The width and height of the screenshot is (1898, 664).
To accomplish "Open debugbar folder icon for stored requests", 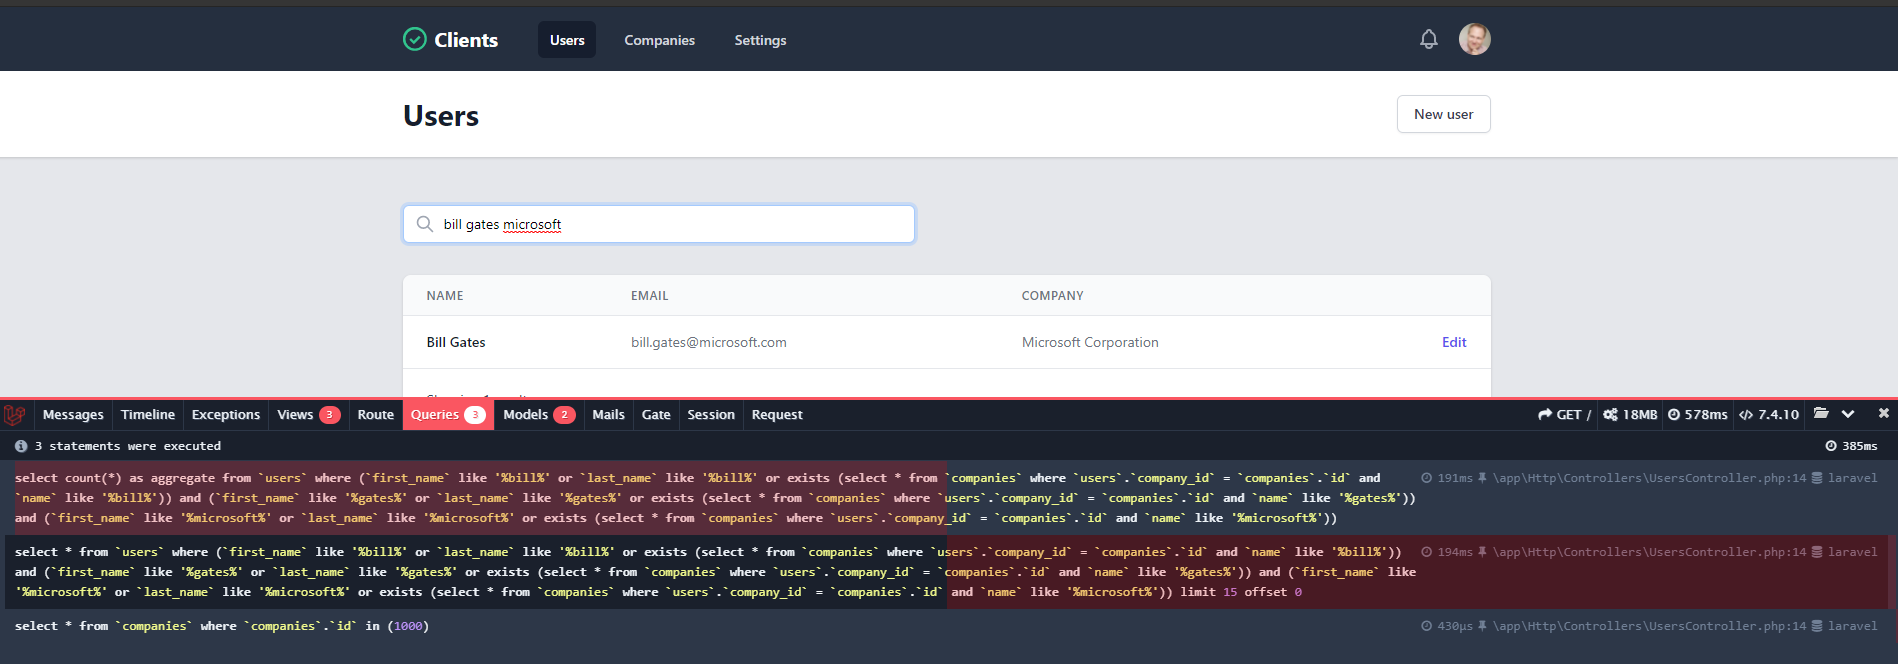I will pos(1821,414).
